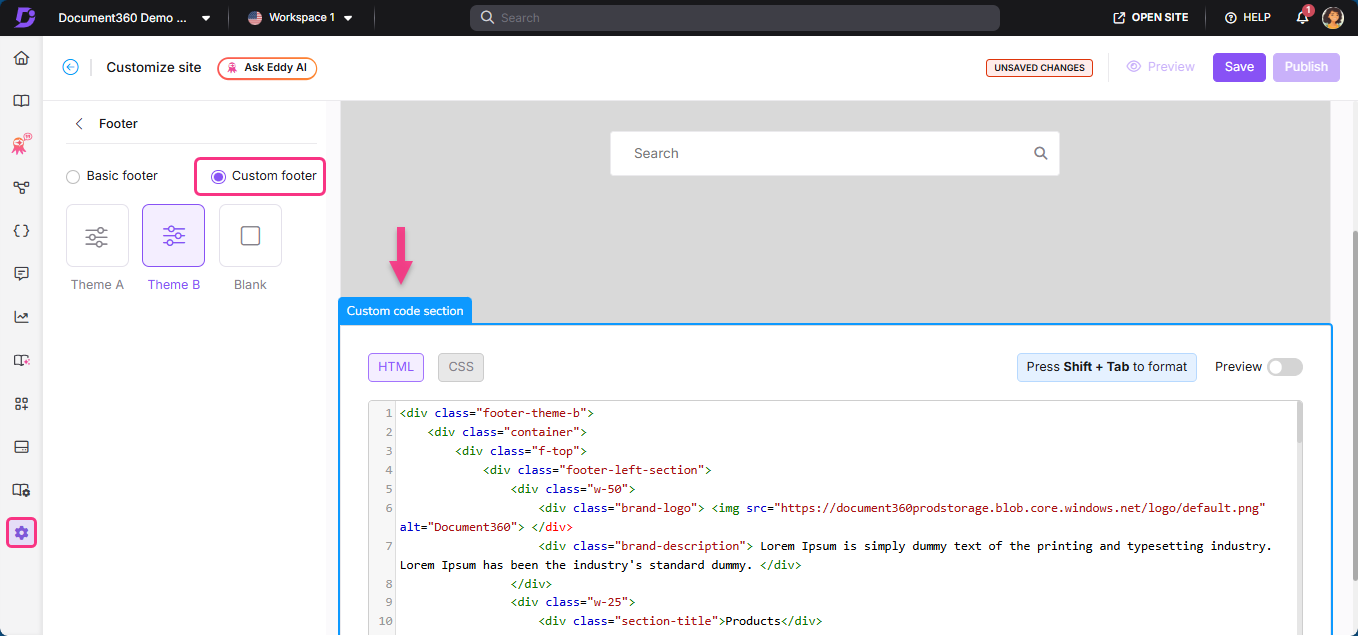Click the code editor vertical scrollbar
Viewport: 1358px width, 636px height.
click(1299, 422)
